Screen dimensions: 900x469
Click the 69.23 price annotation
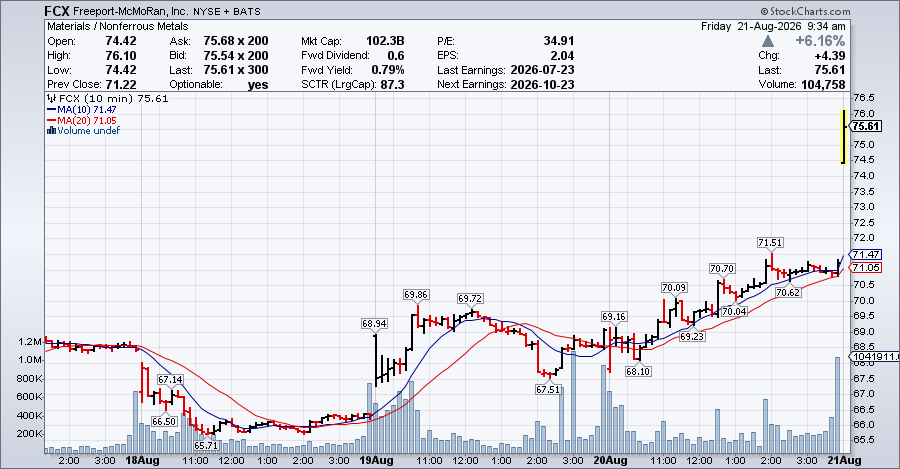pyautogui.click(x=692, y=336)
